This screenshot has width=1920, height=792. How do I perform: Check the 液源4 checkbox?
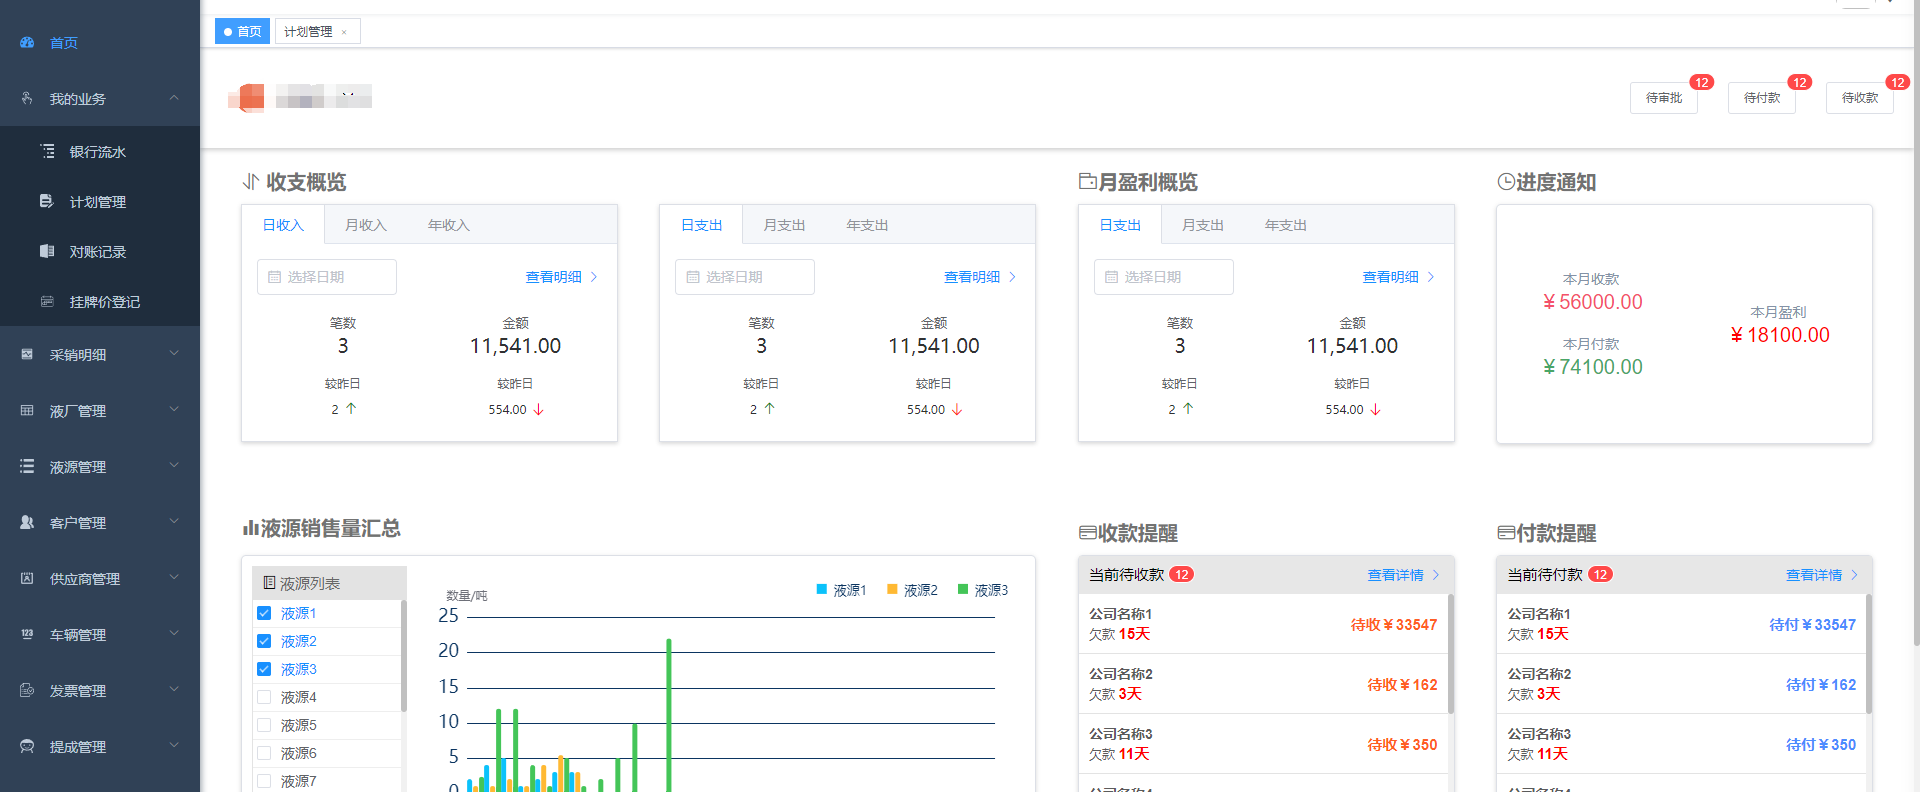click(264, 697)
